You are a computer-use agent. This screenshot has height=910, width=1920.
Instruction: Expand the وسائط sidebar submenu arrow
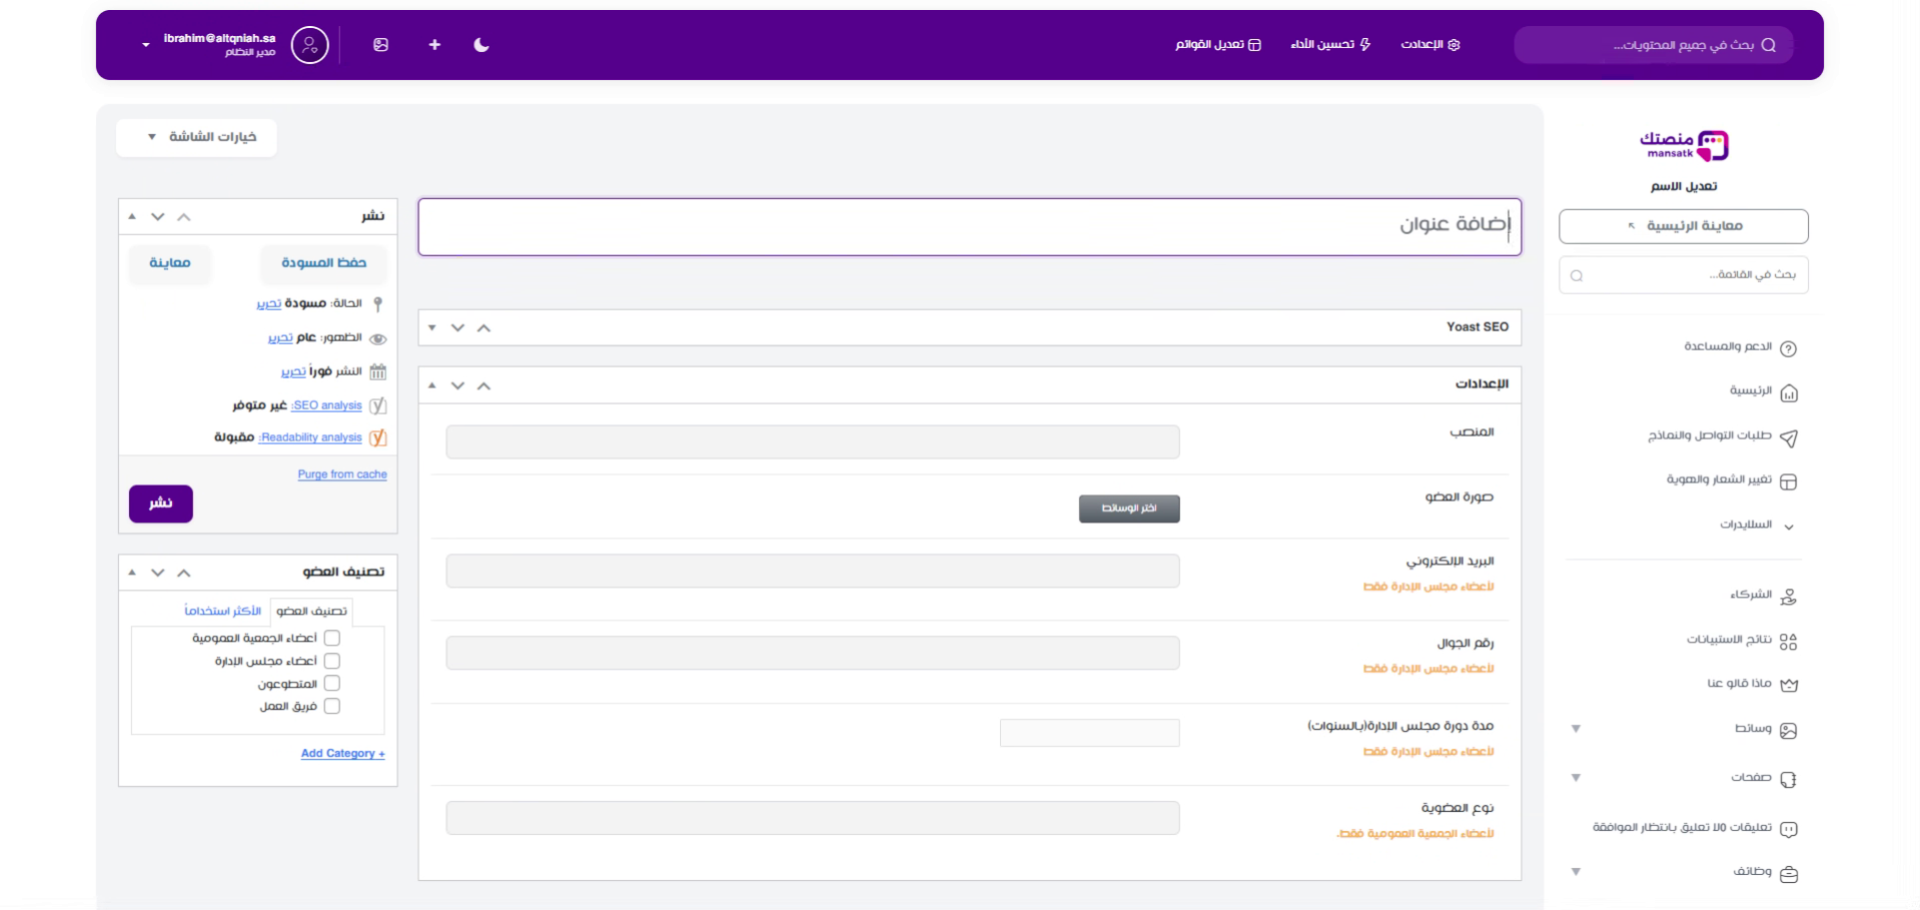[1576, 729]
